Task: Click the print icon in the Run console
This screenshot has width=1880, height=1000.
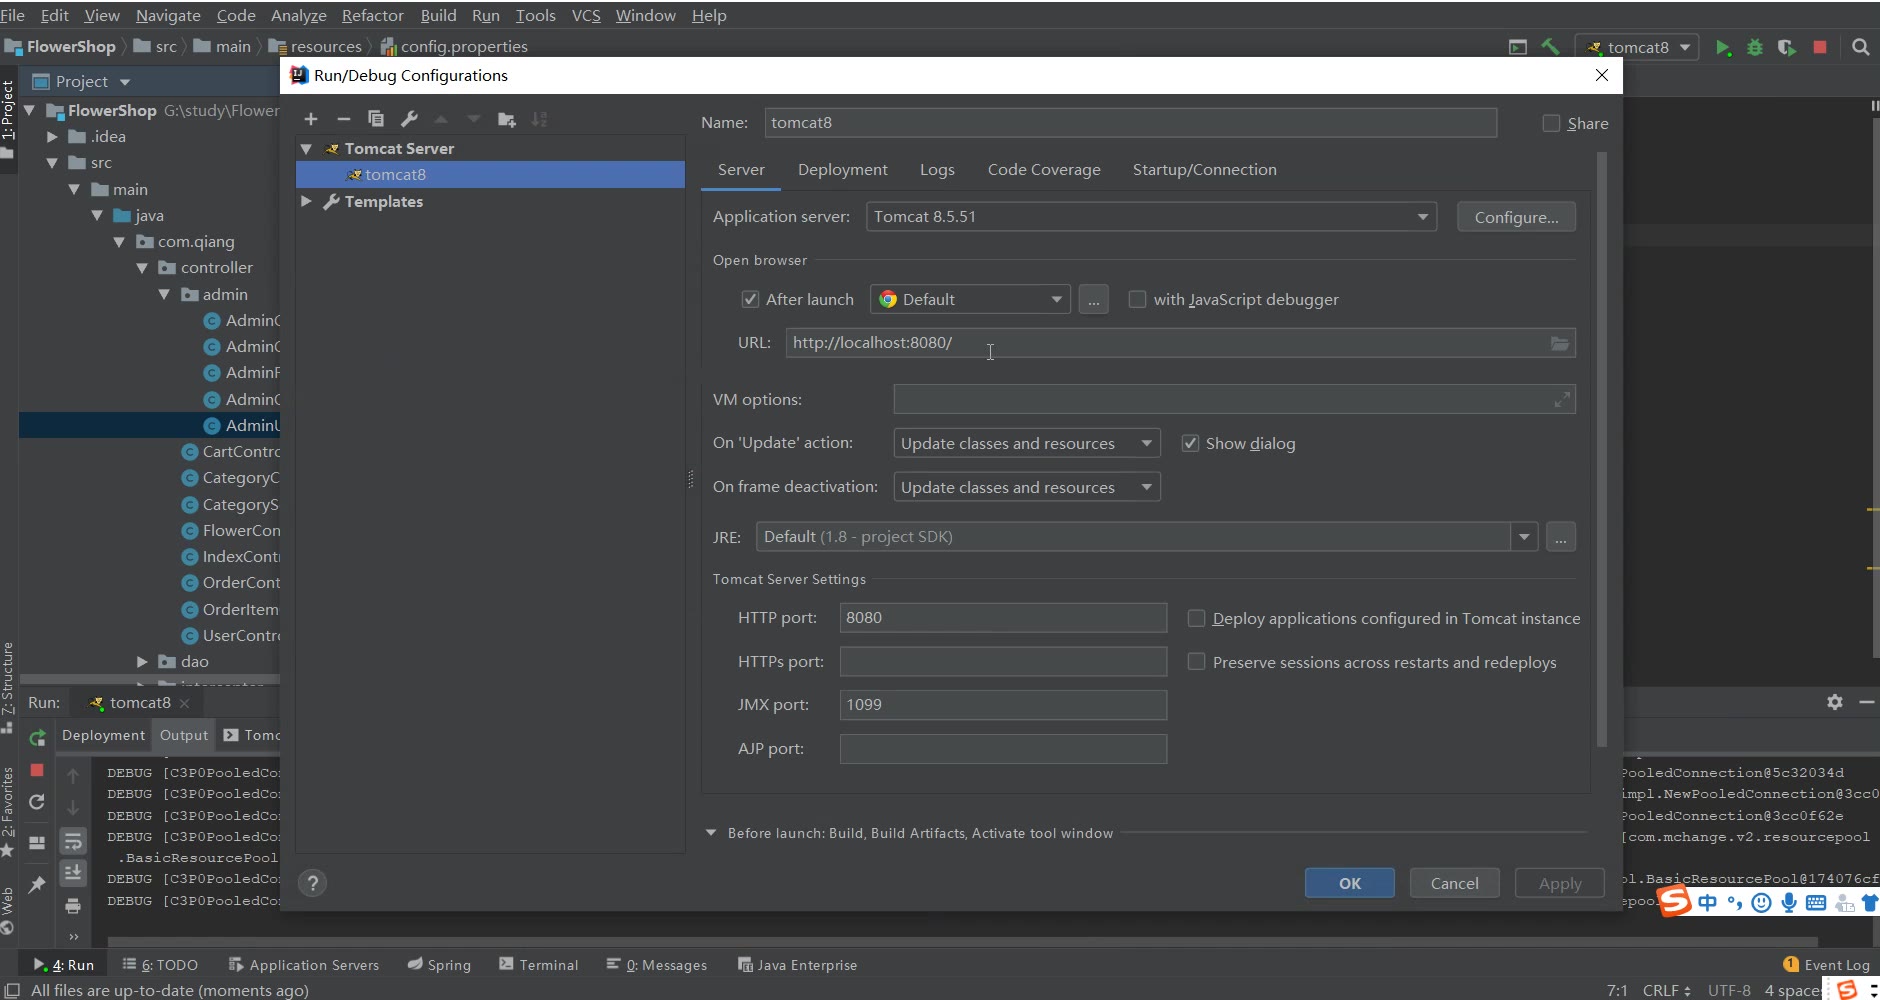Action: pyautogui.click(x=73, y=906)
